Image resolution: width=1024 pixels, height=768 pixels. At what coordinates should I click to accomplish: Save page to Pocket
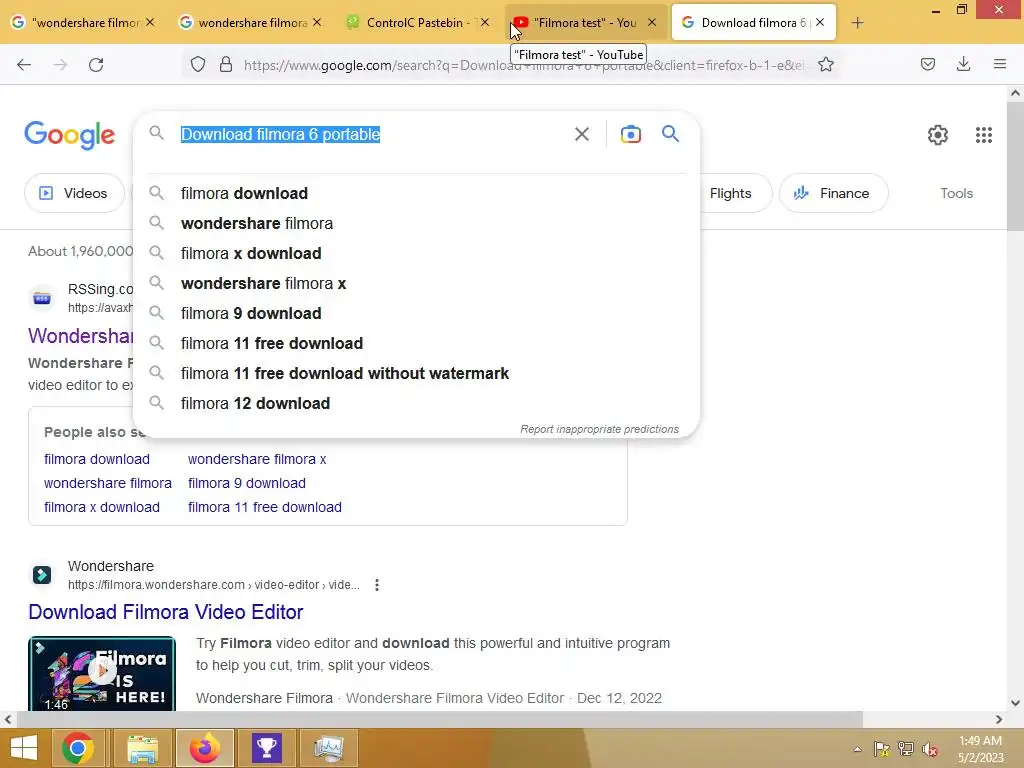pos(927,64)
